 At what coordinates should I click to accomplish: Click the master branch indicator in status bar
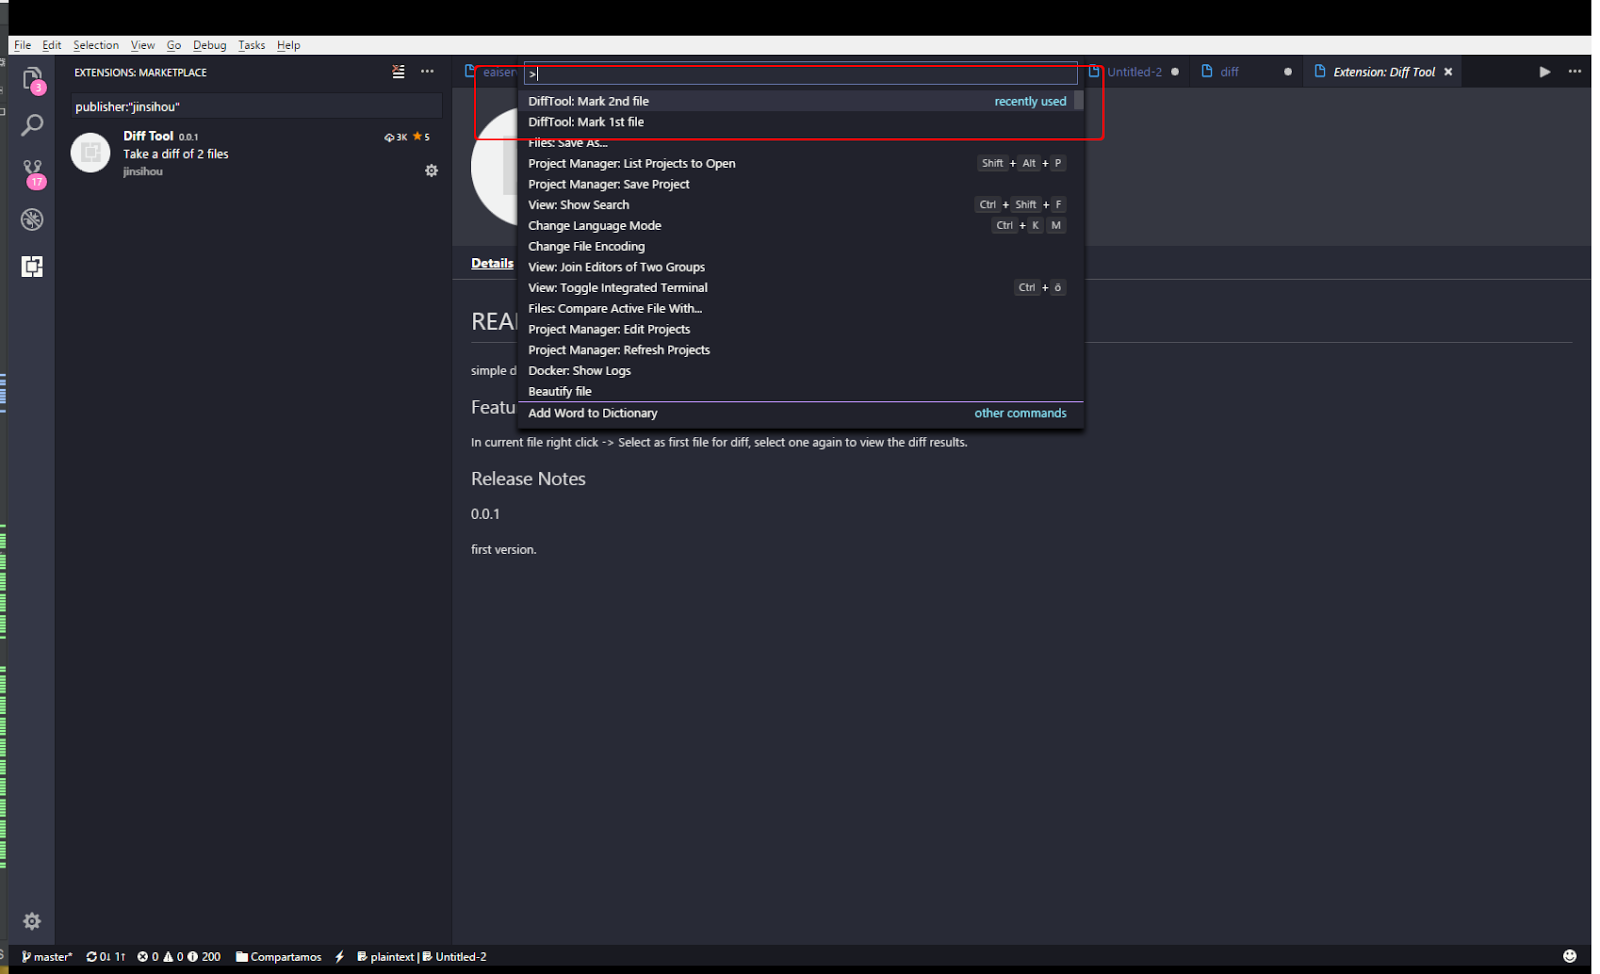pos(47,956)
